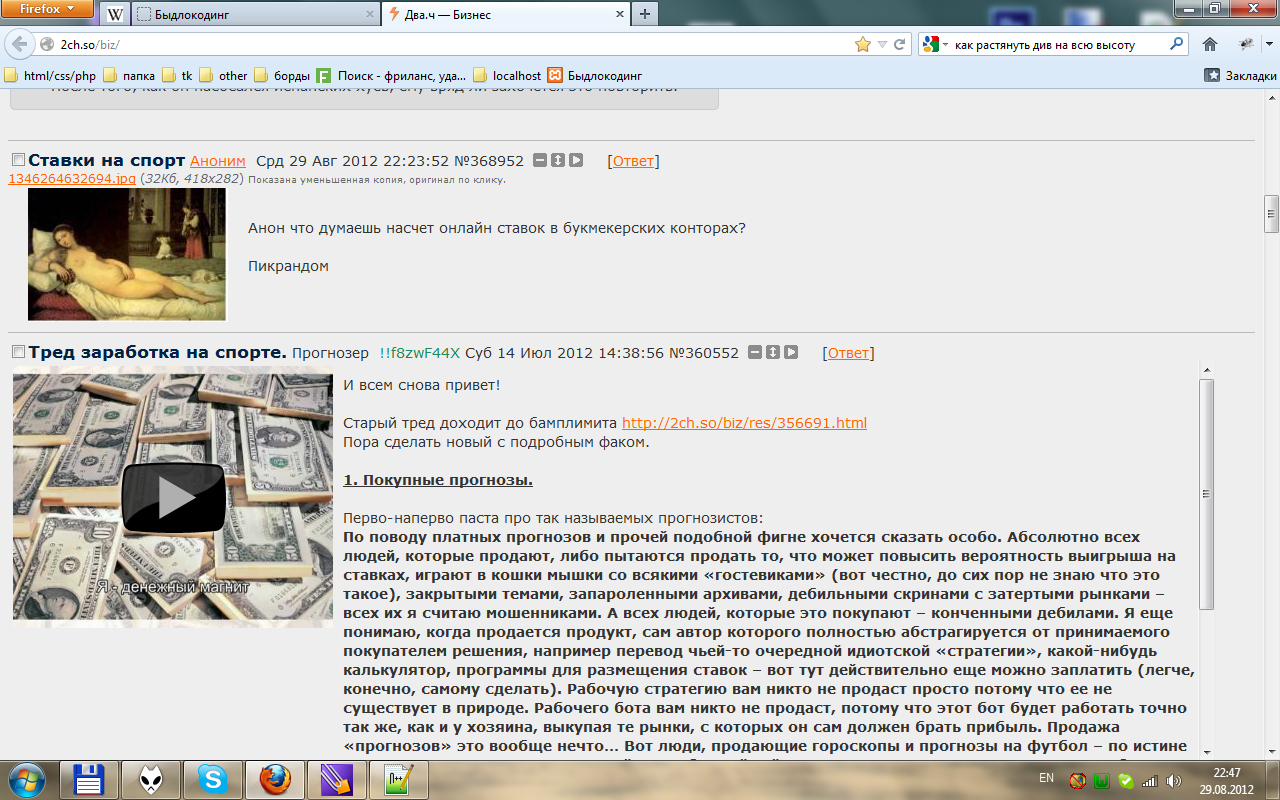Viewport: 1280px width, 800px height.
Task: Click the red blocked circle tray icon
Action: (x=1078, y=780)
